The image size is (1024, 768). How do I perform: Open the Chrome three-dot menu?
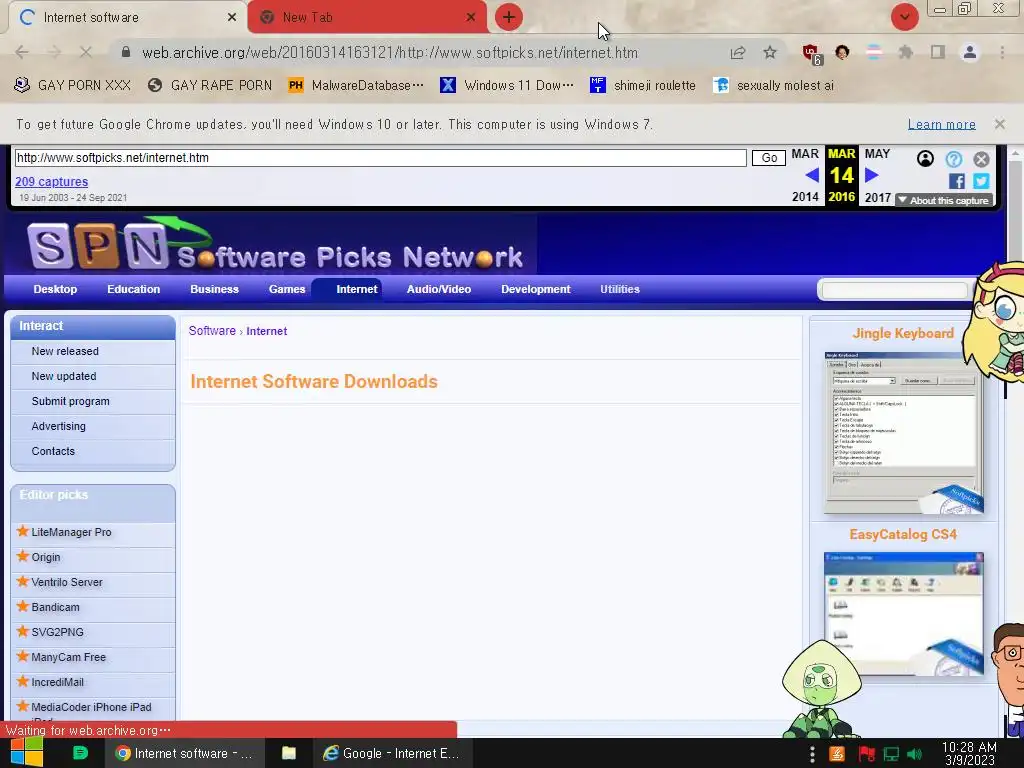(1002, 52)
